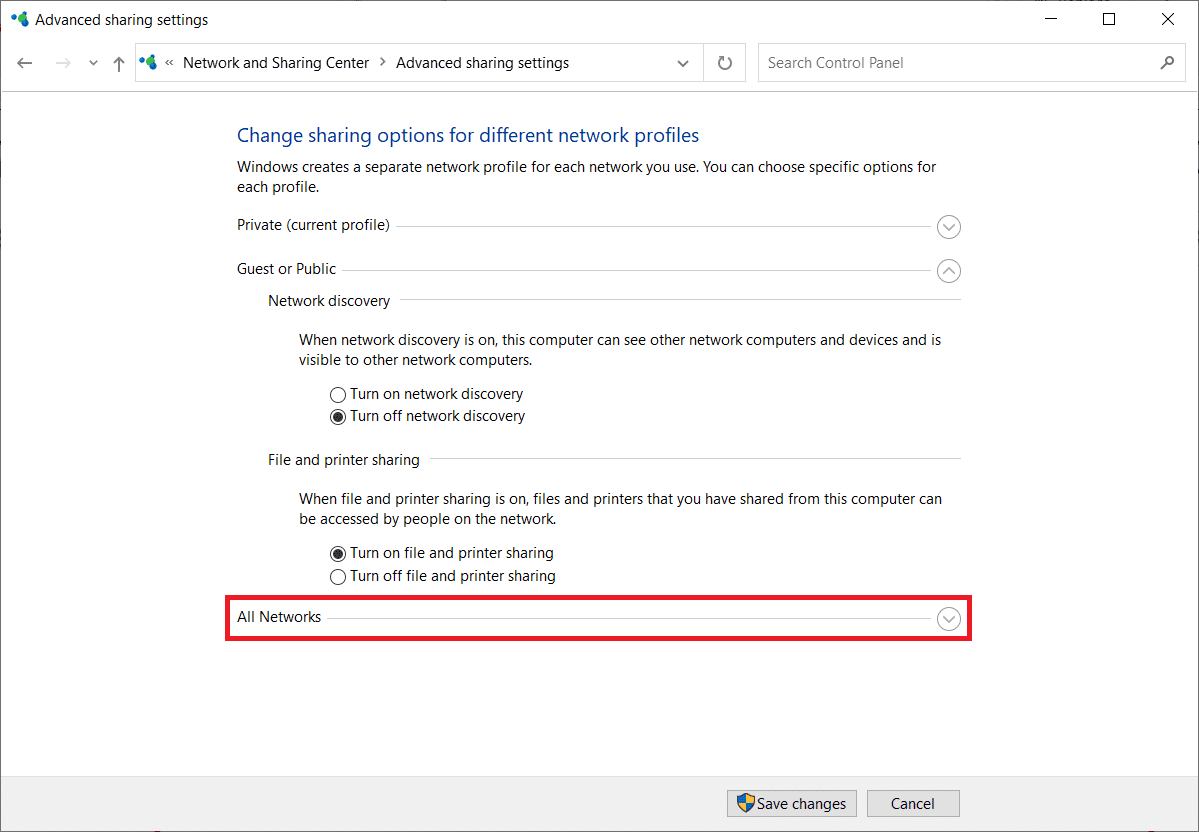Click the breadcrumb address dropdown chevron

click(683, 62)
